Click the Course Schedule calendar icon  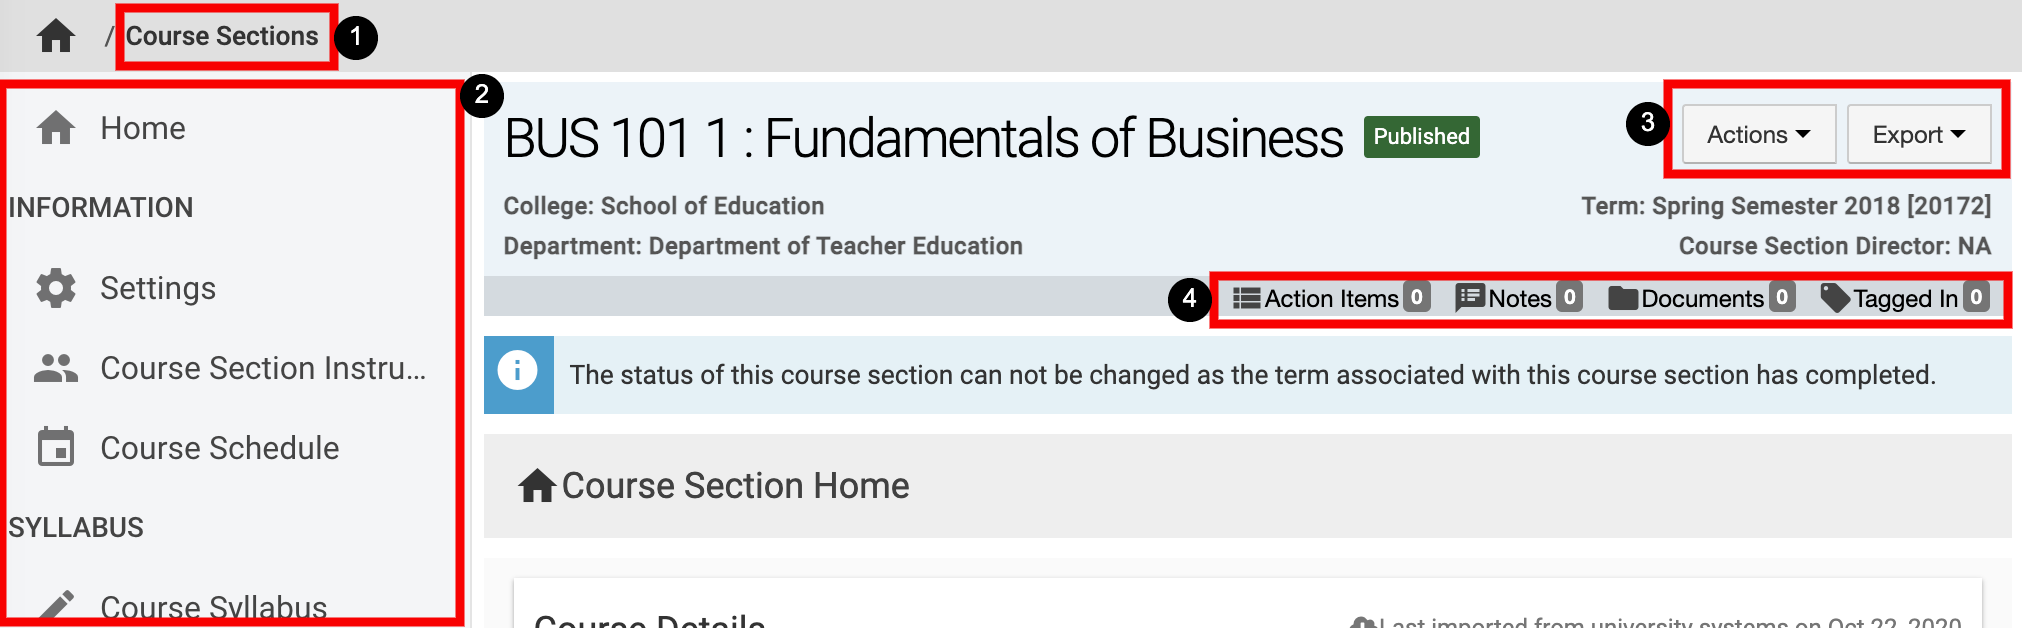(56, 447)
